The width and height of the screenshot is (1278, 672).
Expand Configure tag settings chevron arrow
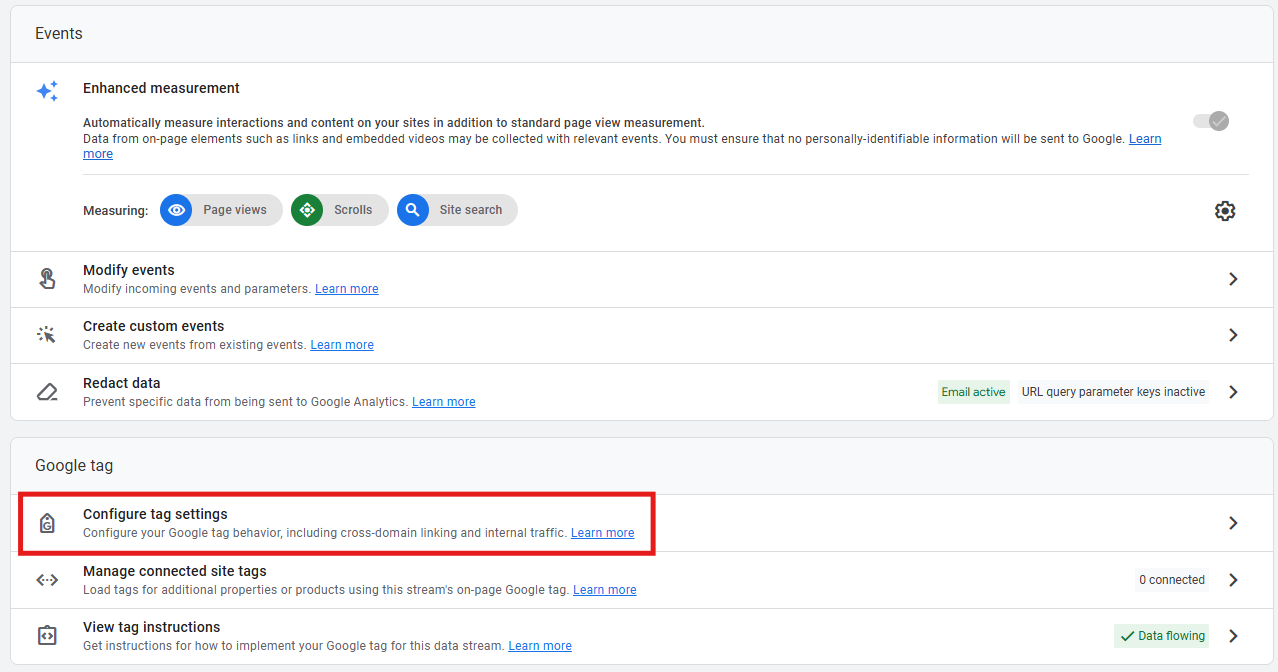1233,523
